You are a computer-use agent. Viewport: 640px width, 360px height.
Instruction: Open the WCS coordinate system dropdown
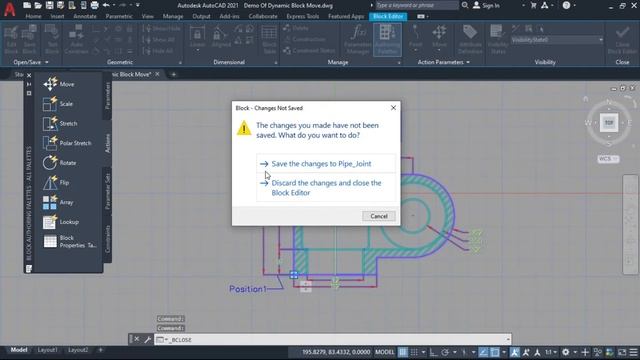coord(608,159)
